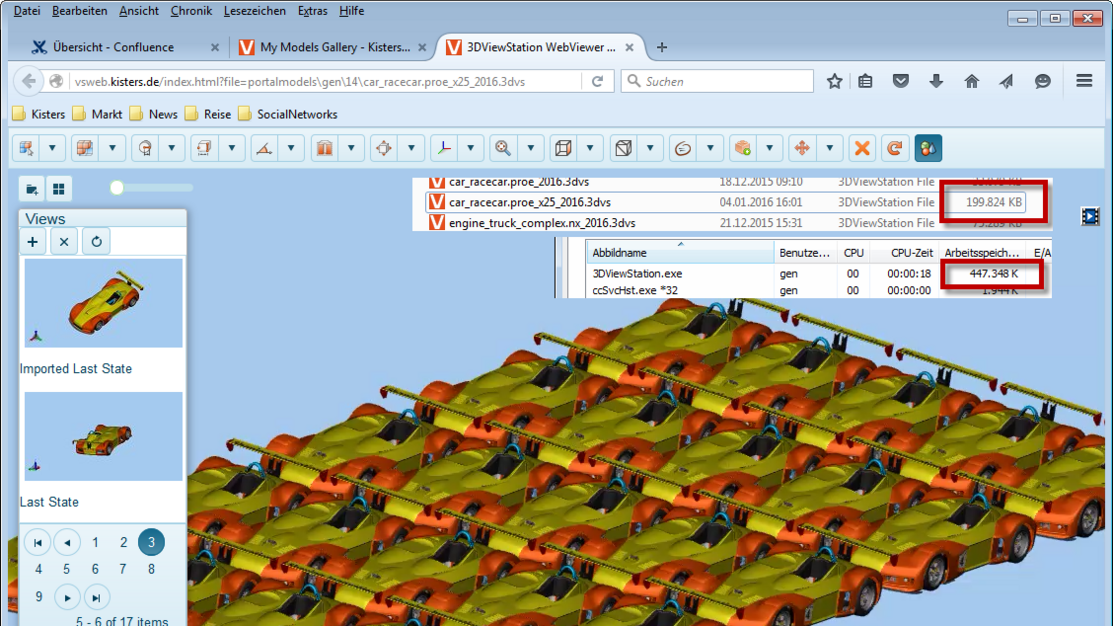Click the coordinate axes tool icon
Image resolution: width=1113 pixels, height=626 pixels.
444,148
